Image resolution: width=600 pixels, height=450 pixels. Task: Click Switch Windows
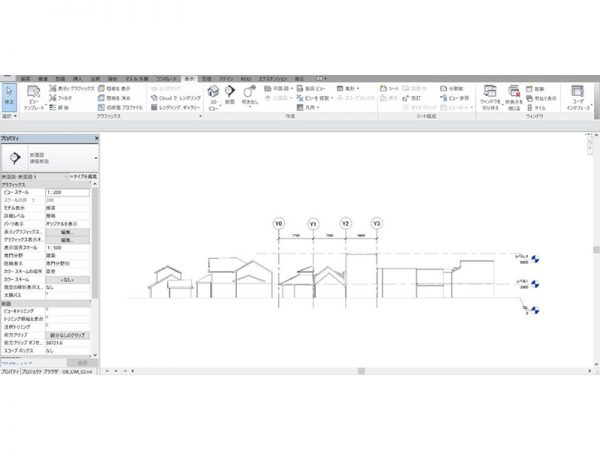pos(490,98)
